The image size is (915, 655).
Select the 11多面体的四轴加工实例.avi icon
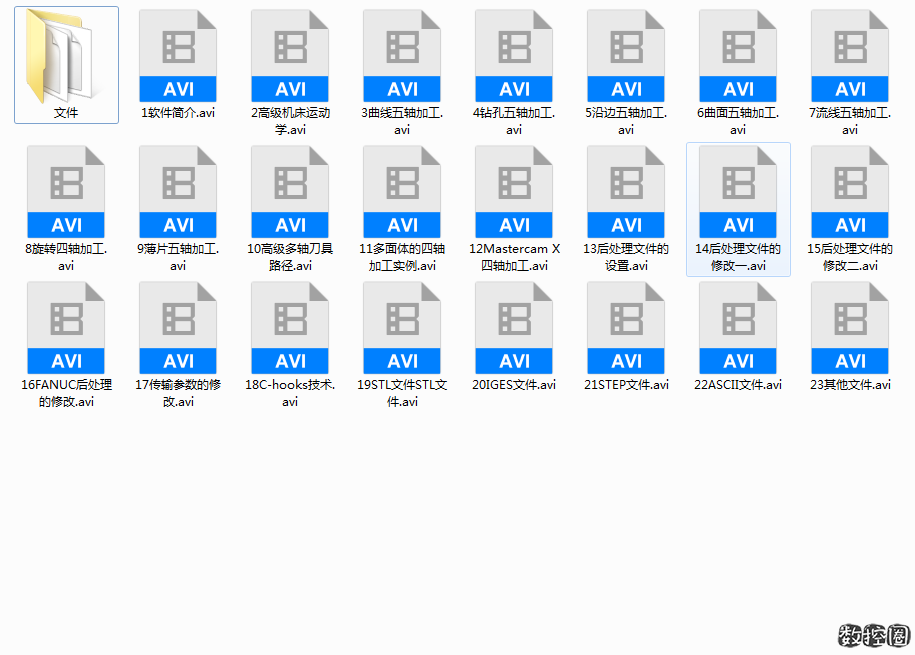pyautogui.click(x=402, y=192)
